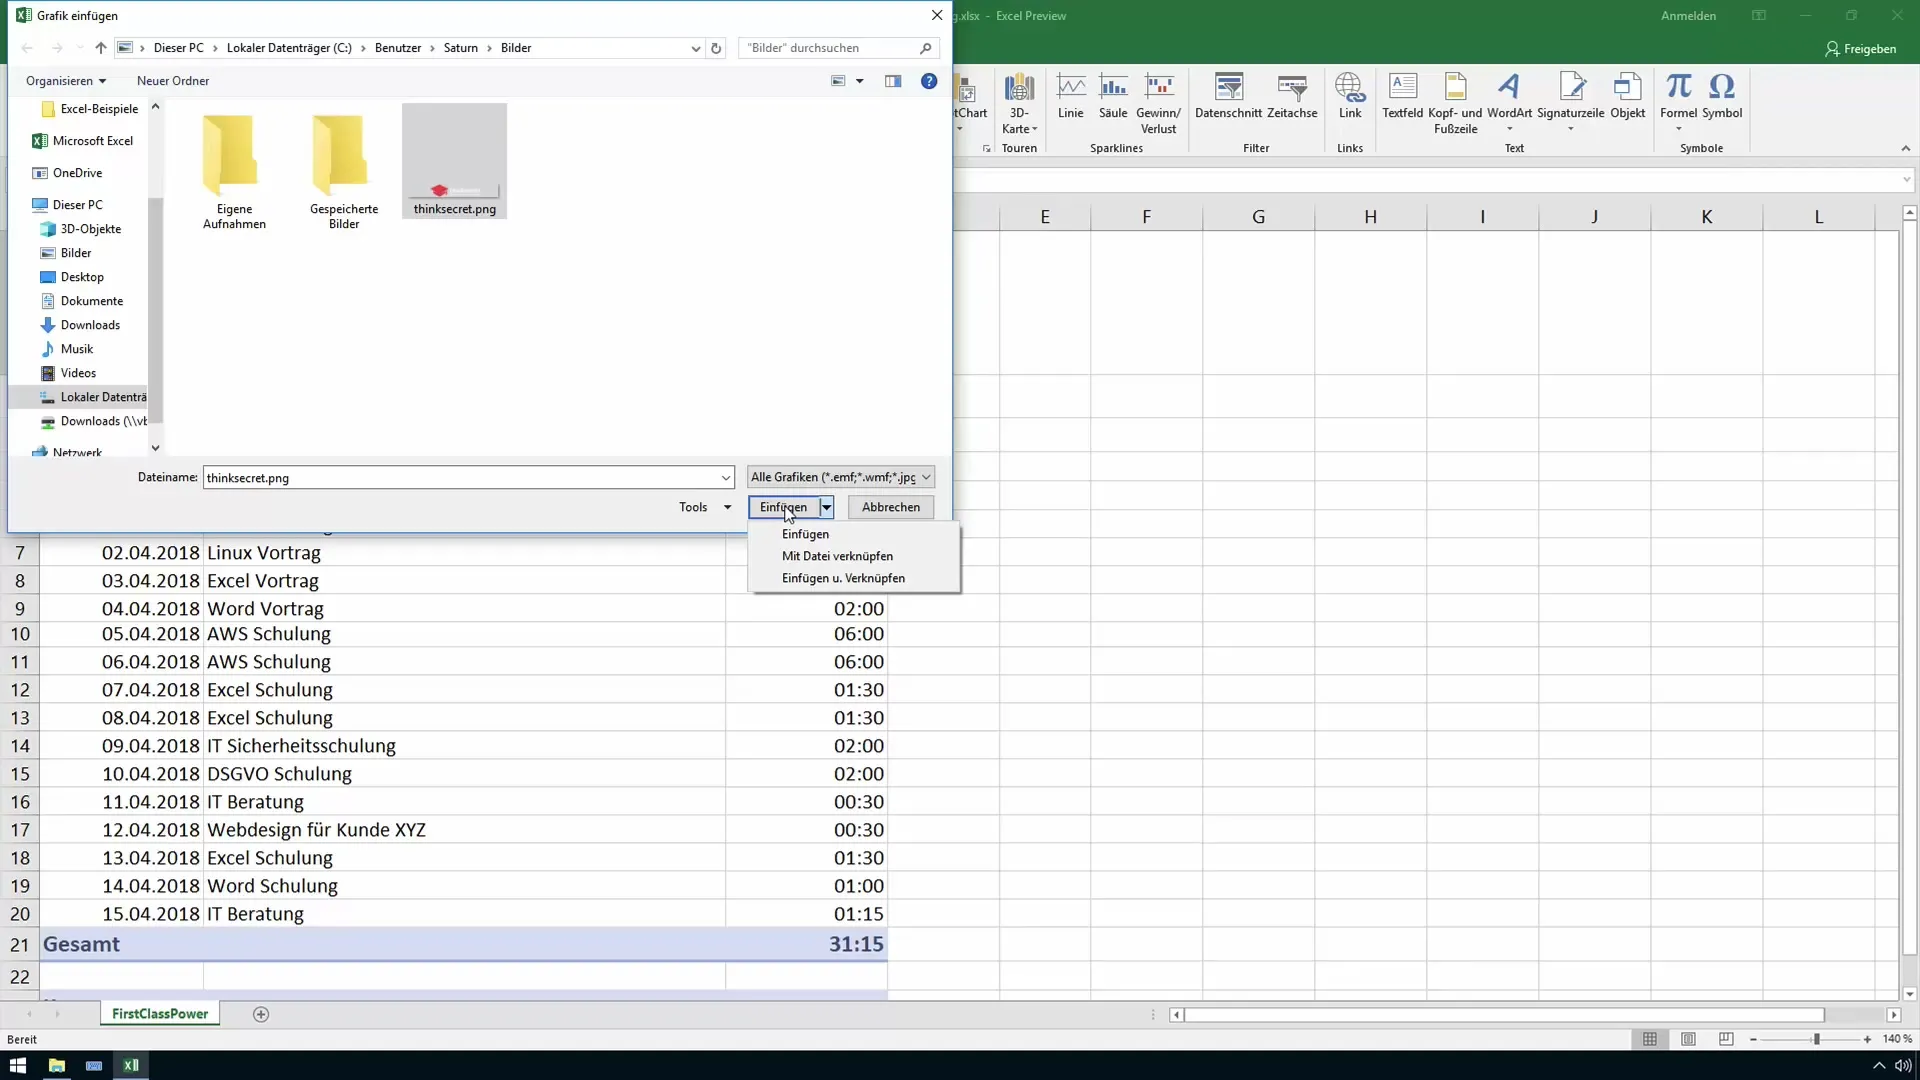Expand the Dateiname history dropdown
This screenshot has height=1080, width=1920.
pyautogui.click(x=725, y=478)
